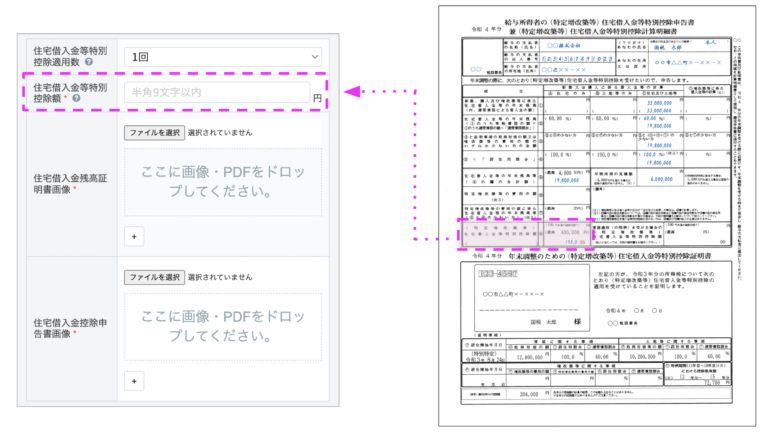Expand the 1回 dropdown using its chevron arrow
This screenshot has height=436, width=768.
(x=315, y=58)
